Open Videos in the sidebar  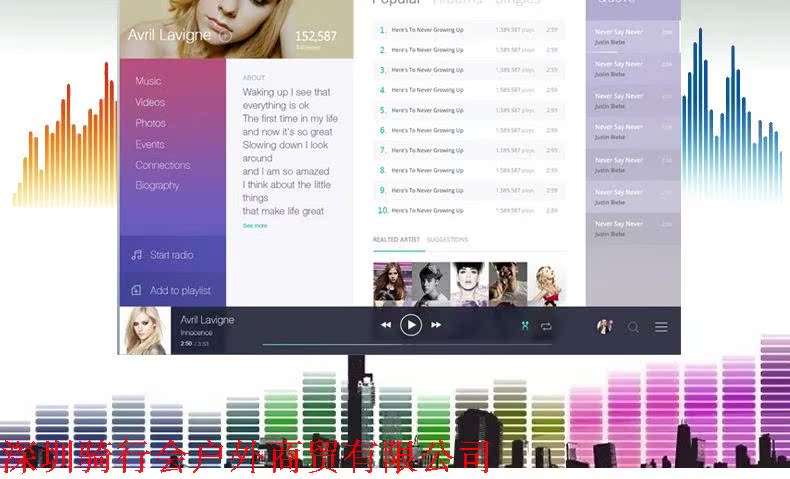[x=150, y=102]
